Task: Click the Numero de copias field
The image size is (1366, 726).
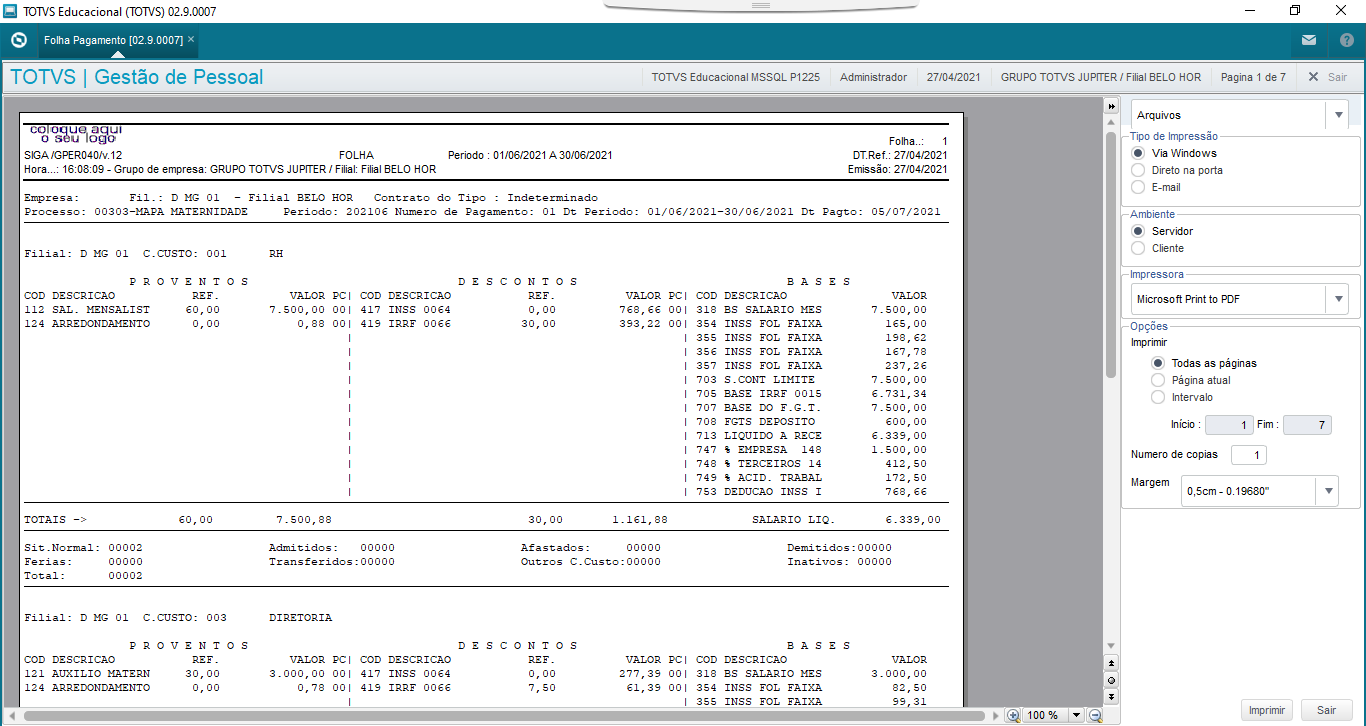Action: pos(1248,455)
